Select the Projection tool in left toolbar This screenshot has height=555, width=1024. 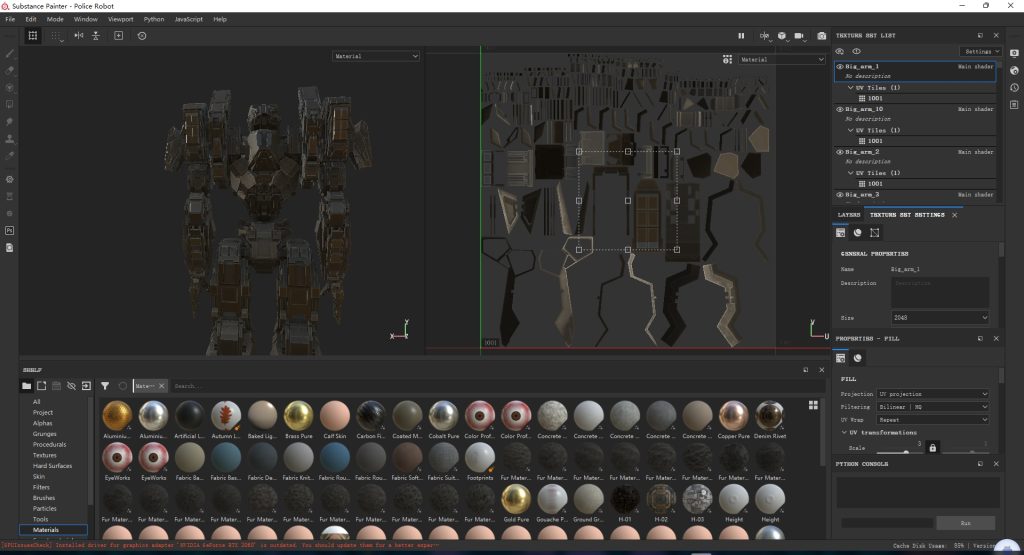pyautogui.click(x=10, y=87)
